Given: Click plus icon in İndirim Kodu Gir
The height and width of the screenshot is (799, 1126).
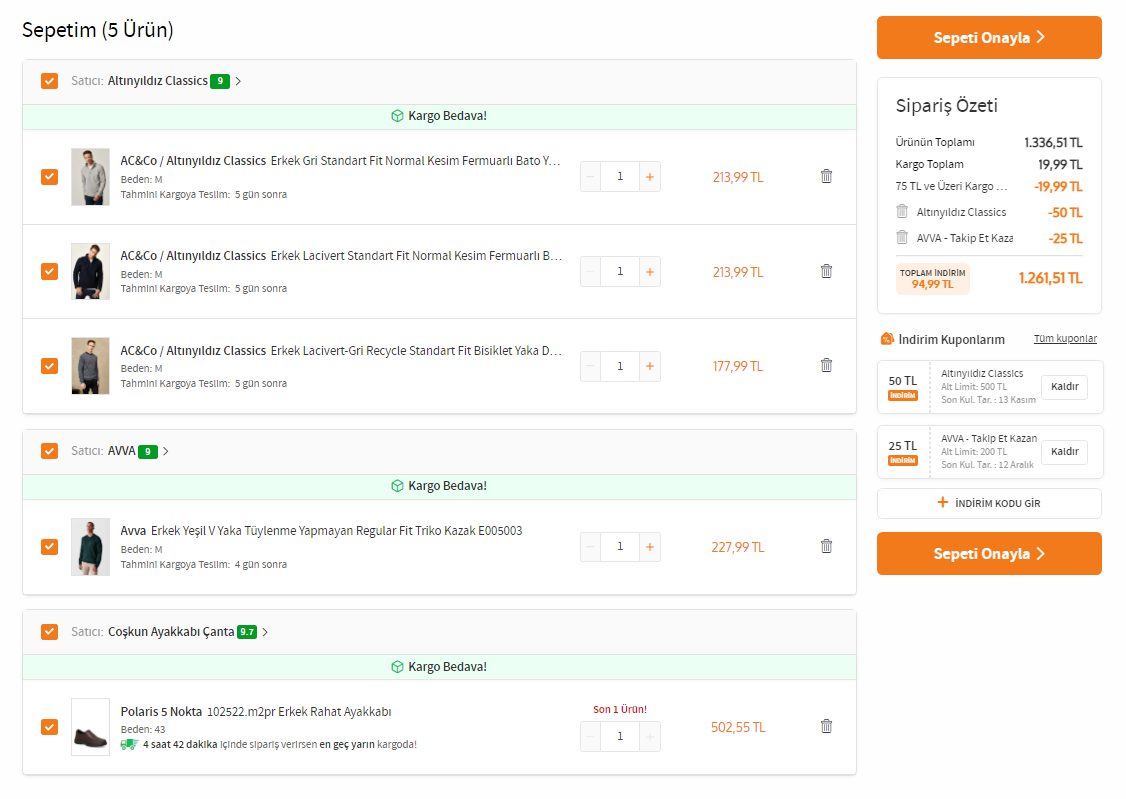Looking at the screenshot, I should [x=943, y=503].
